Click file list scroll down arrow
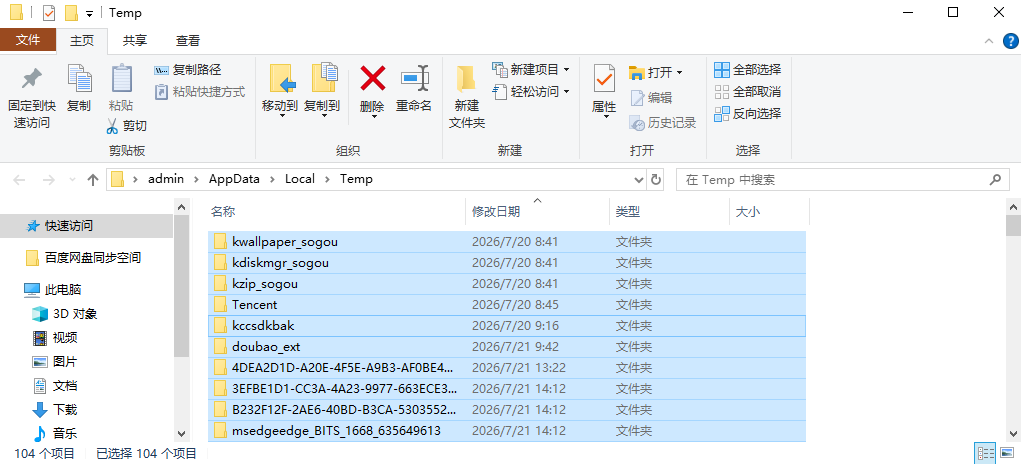 point(1013,433)
